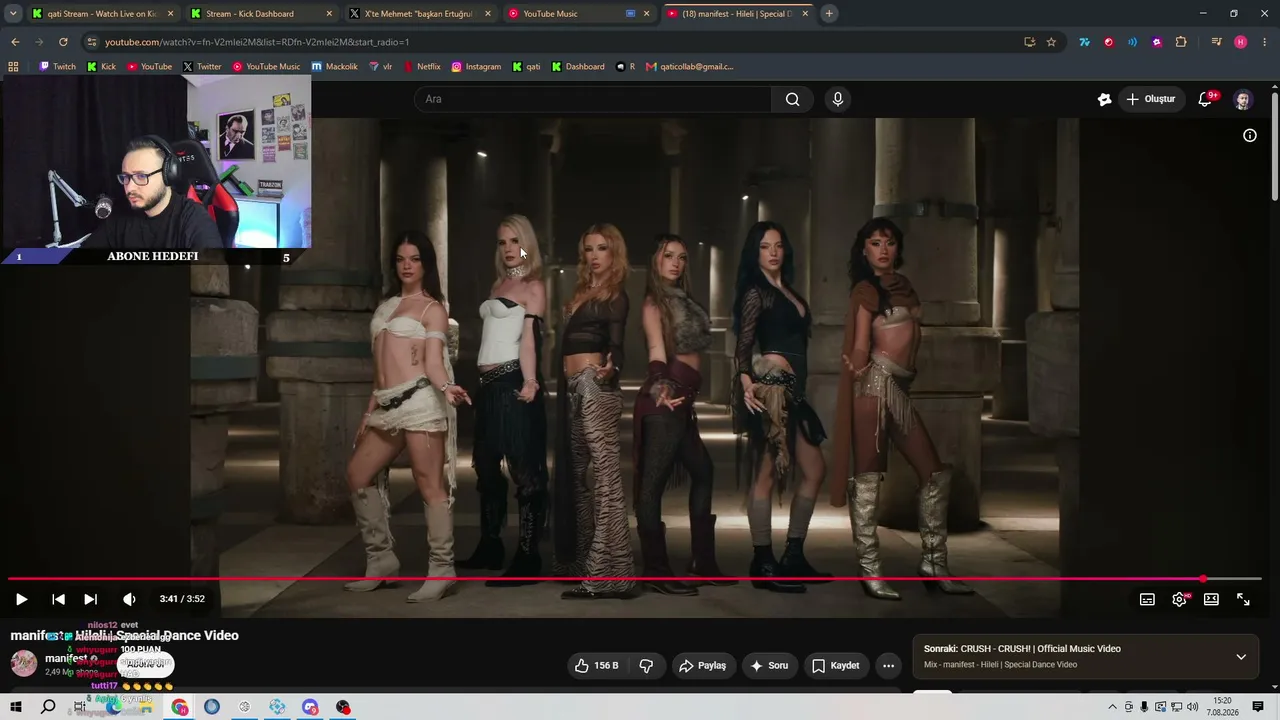Play the paused YouTube video

pos(21,599)
